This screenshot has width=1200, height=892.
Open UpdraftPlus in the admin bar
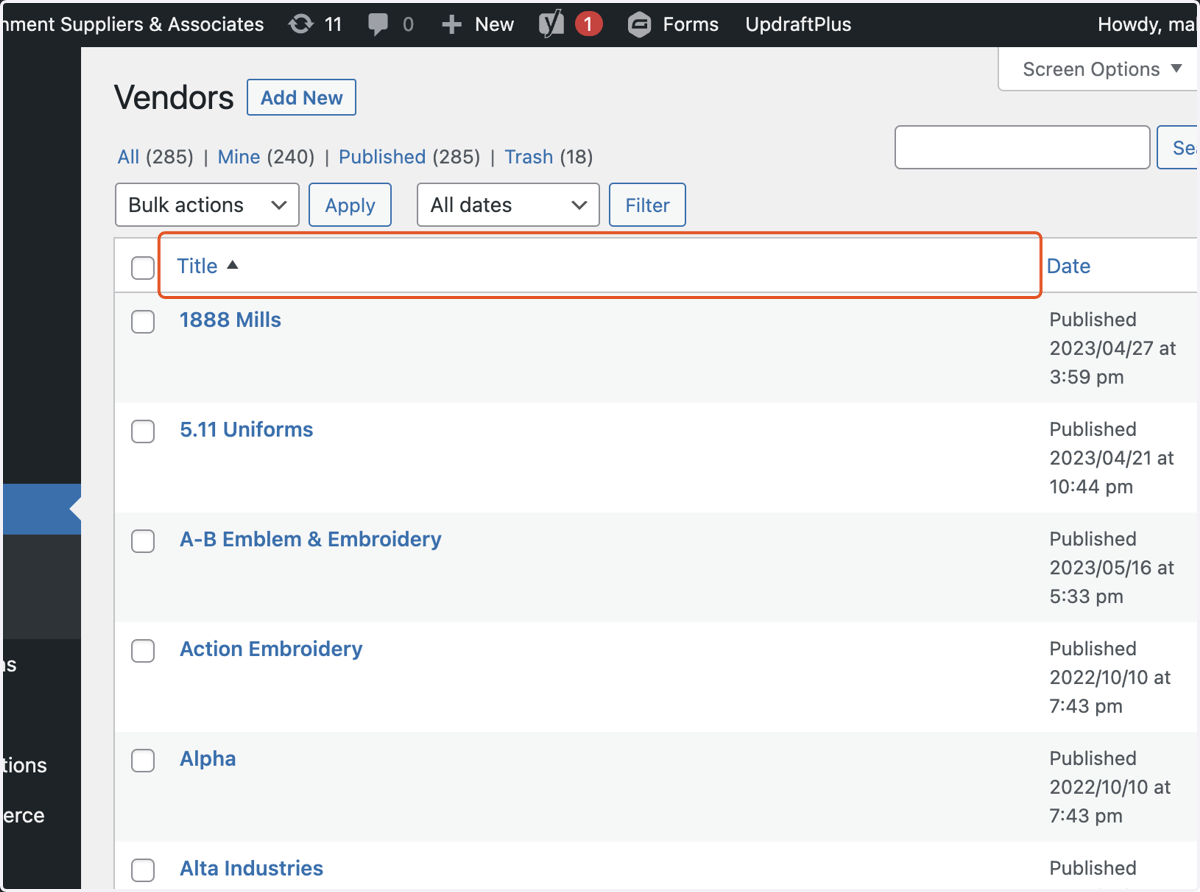798,24
